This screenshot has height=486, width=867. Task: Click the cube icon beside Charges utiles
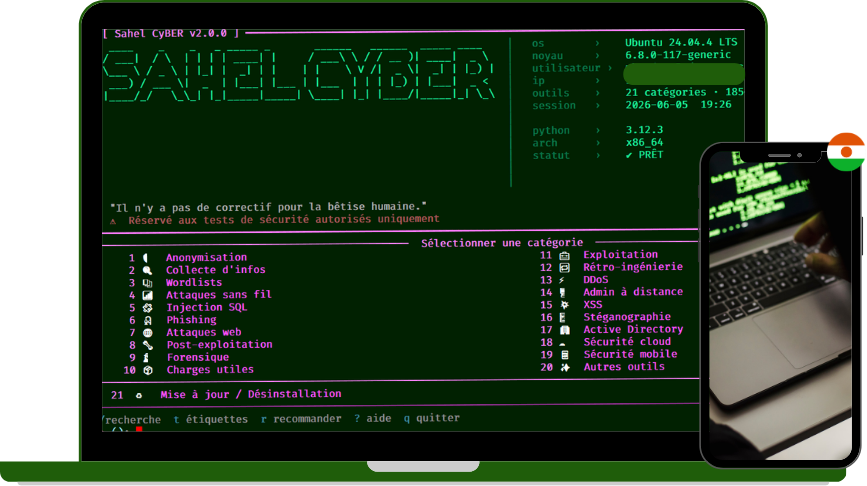click(148, 370)
